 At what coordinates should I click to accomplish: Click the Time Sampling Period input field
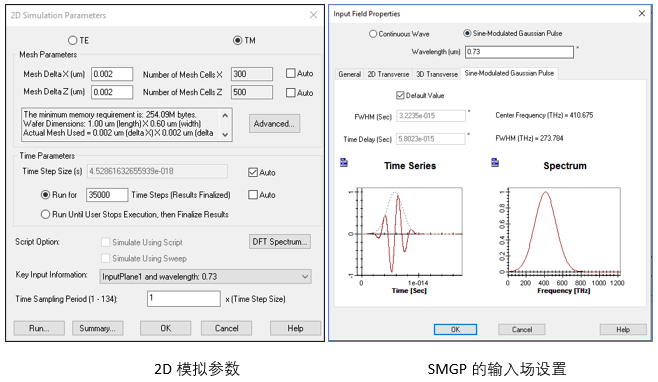coord(184,299)
